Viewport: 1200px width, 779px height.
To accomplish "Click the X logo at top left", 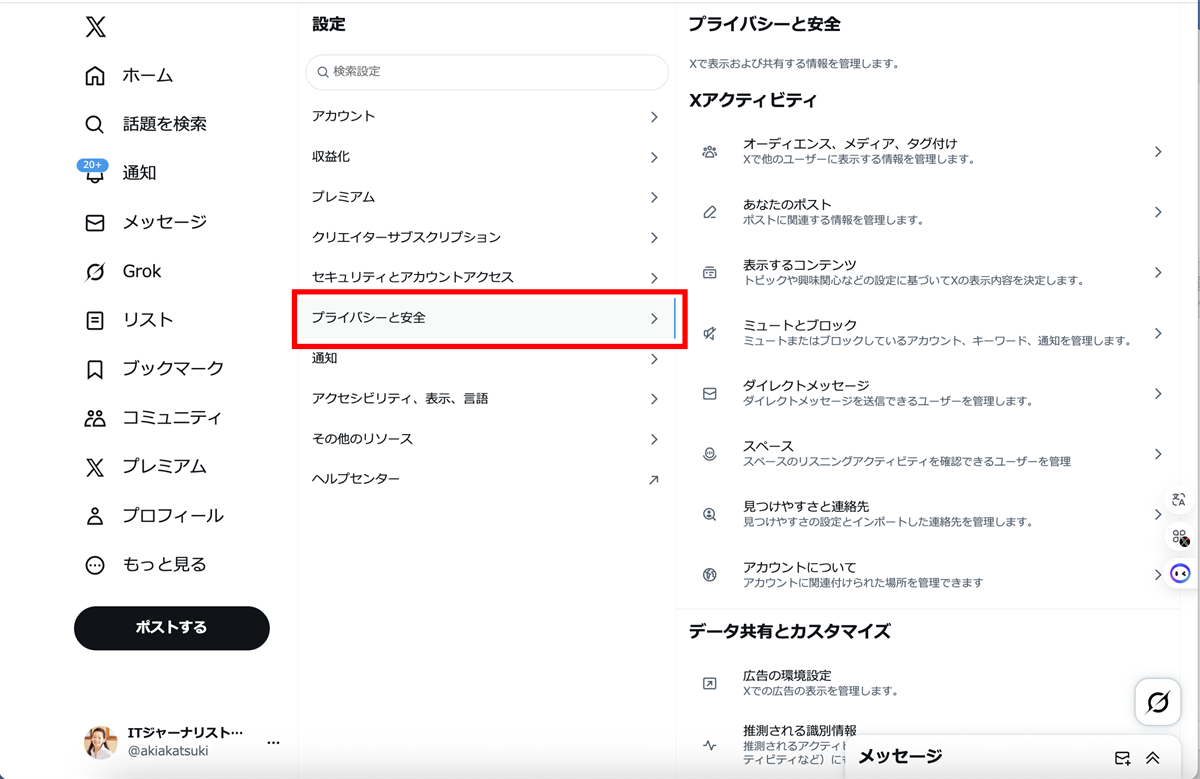I will [95, 28].
